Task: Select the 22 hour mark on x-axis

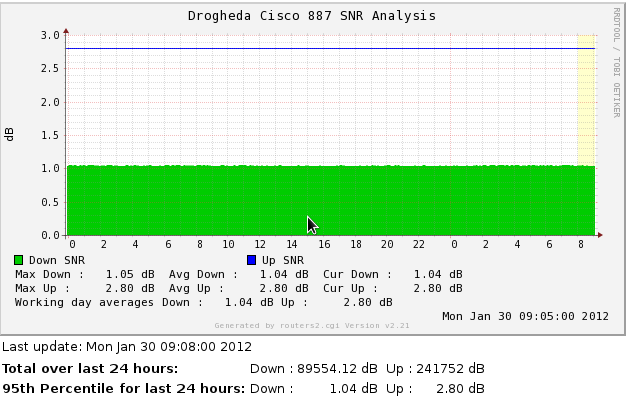Action: [419, 244]
